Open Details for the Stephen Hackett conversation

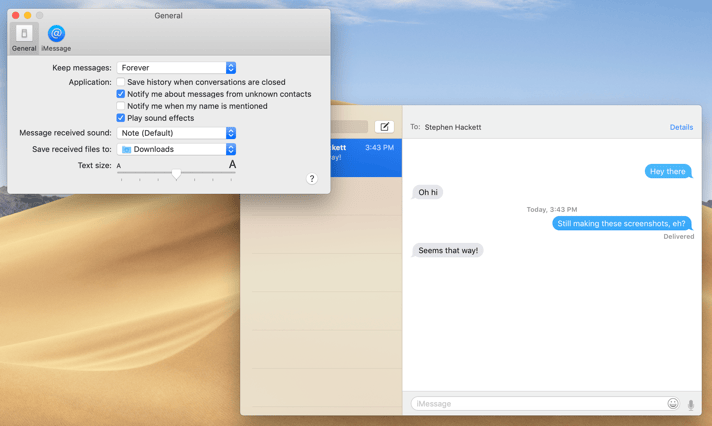tap(681, 127)
